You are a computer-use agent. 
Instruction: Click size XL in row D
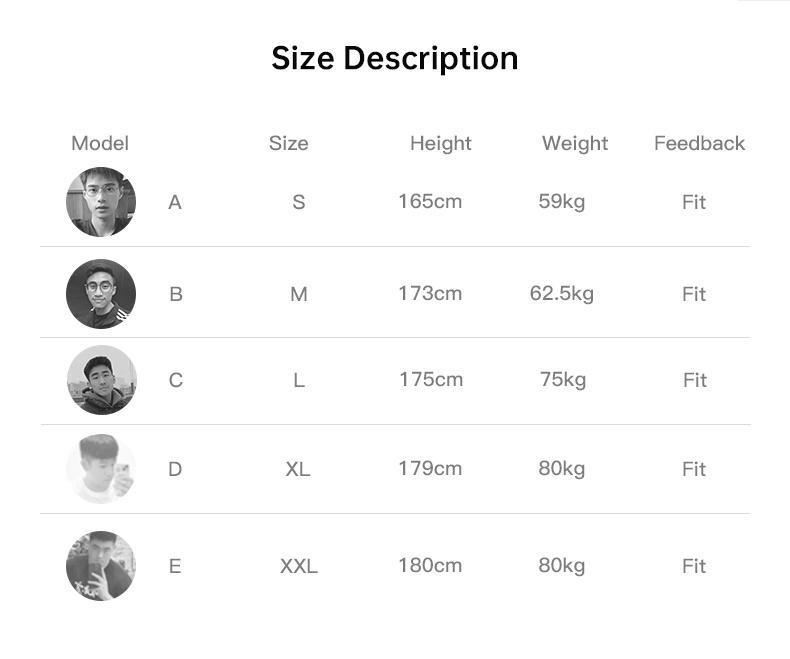297,469
